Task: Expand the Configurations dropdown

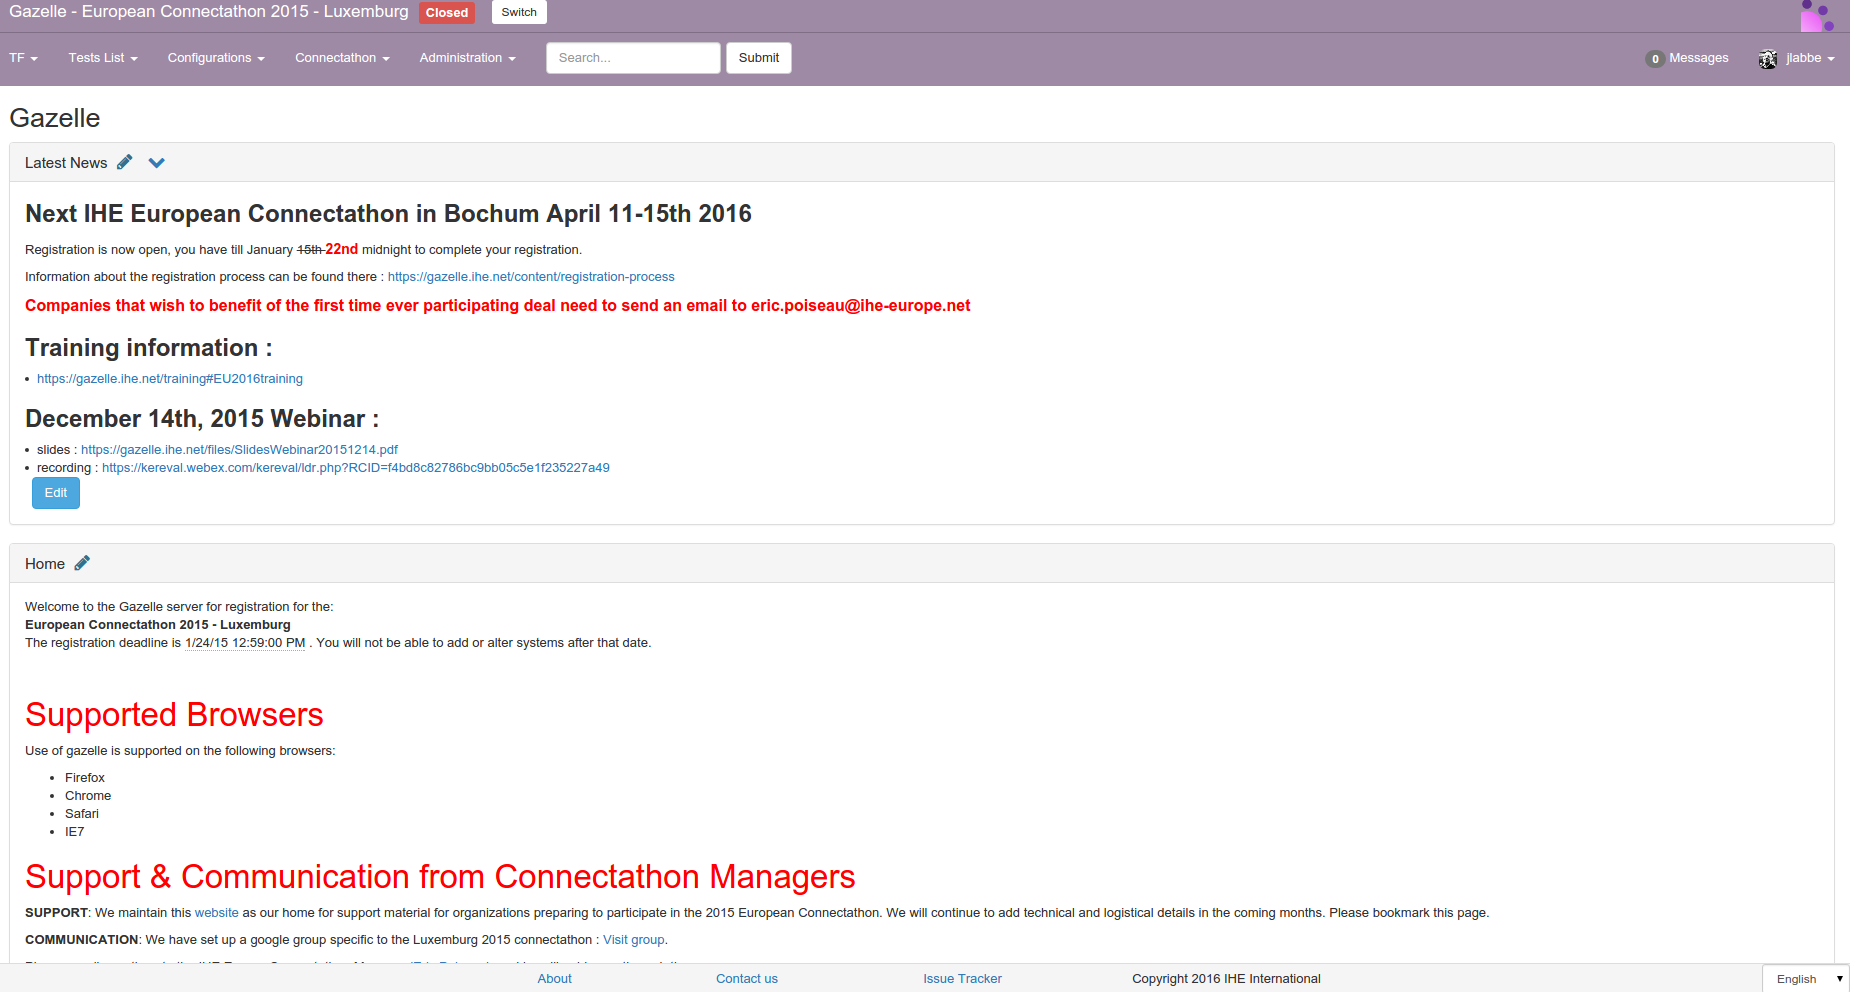Action: click(x=215, y=58)
